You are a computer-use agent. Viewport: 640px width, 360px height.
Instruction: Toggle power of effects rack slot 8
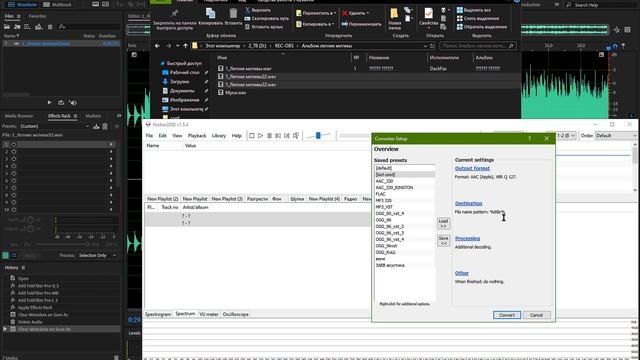14,195
